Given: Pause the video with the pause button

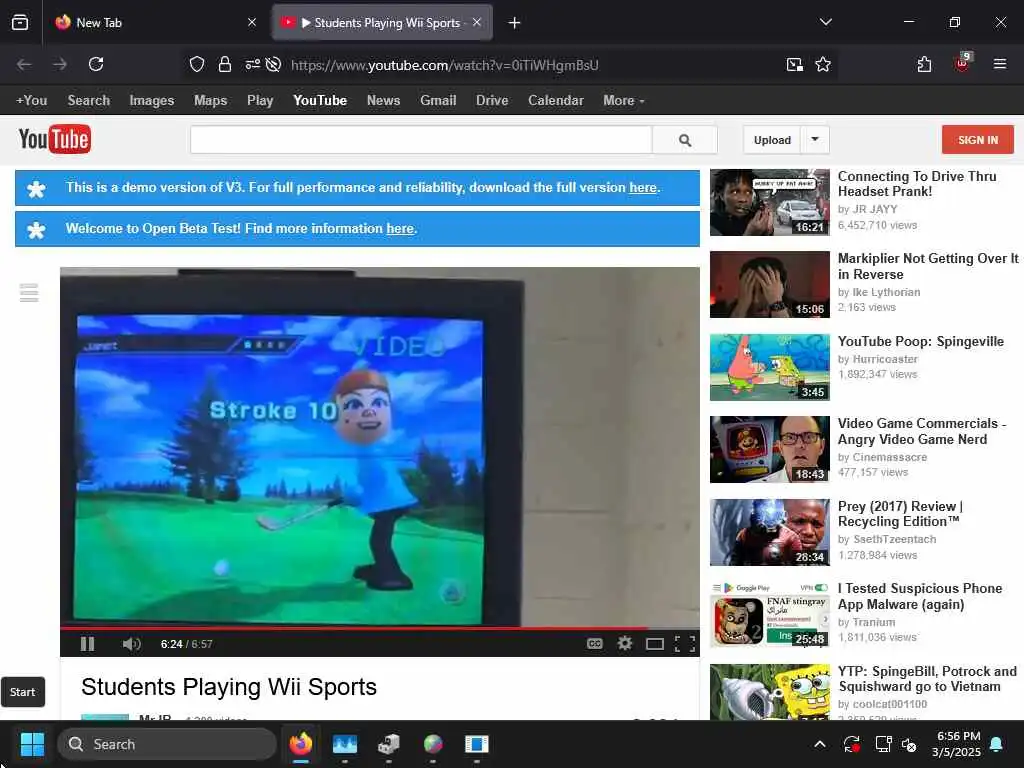Looking at the screenshot, I should pos(88,644).
